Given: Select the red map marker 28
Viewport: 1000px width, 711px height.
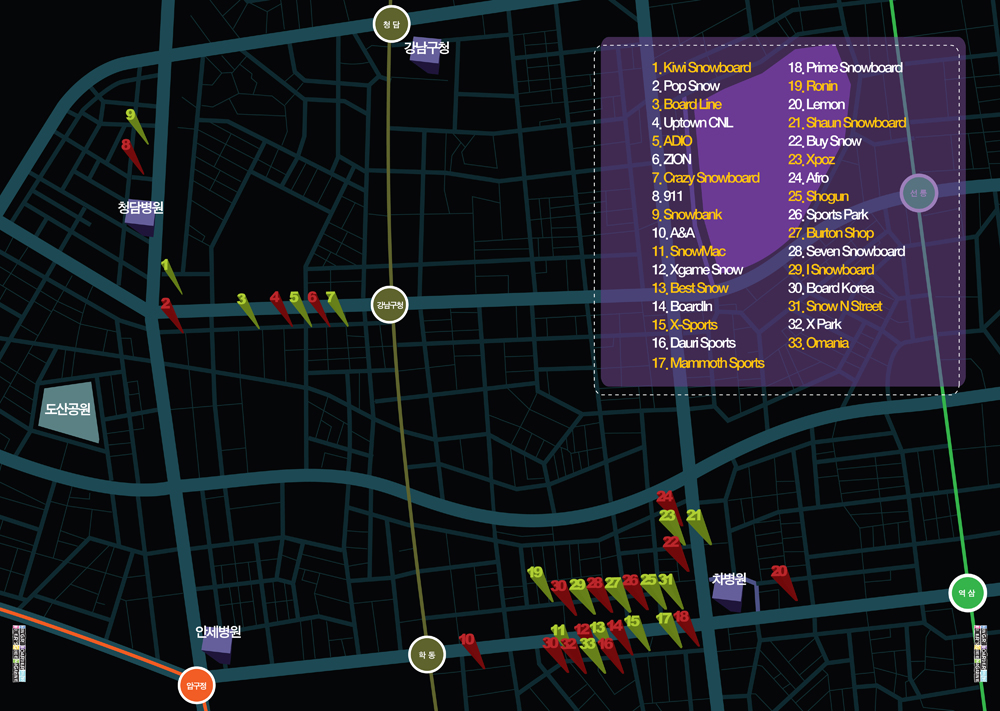Looking at the screenshot, I should (x=599, y=594).
